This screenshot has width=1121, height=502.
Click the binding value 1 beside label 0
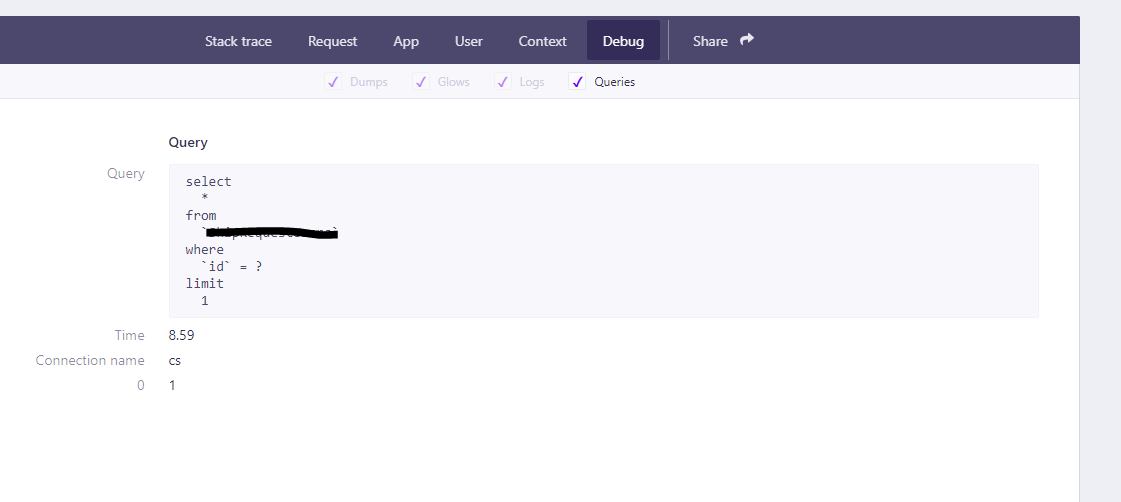172,385
